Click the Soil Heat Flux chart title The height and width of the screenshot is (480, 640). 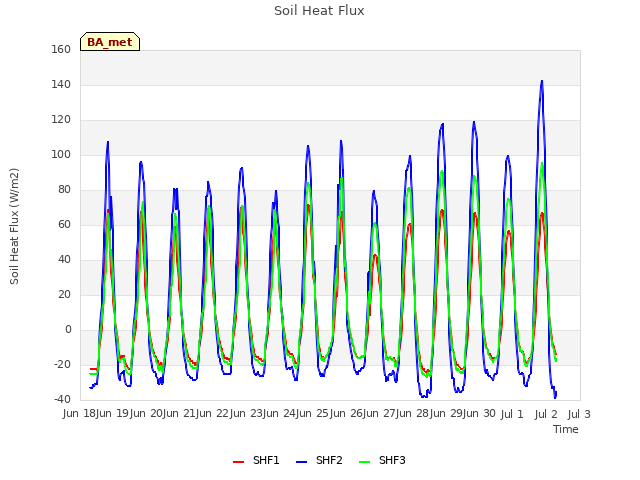pyautogui.click(x=319, y=11)
